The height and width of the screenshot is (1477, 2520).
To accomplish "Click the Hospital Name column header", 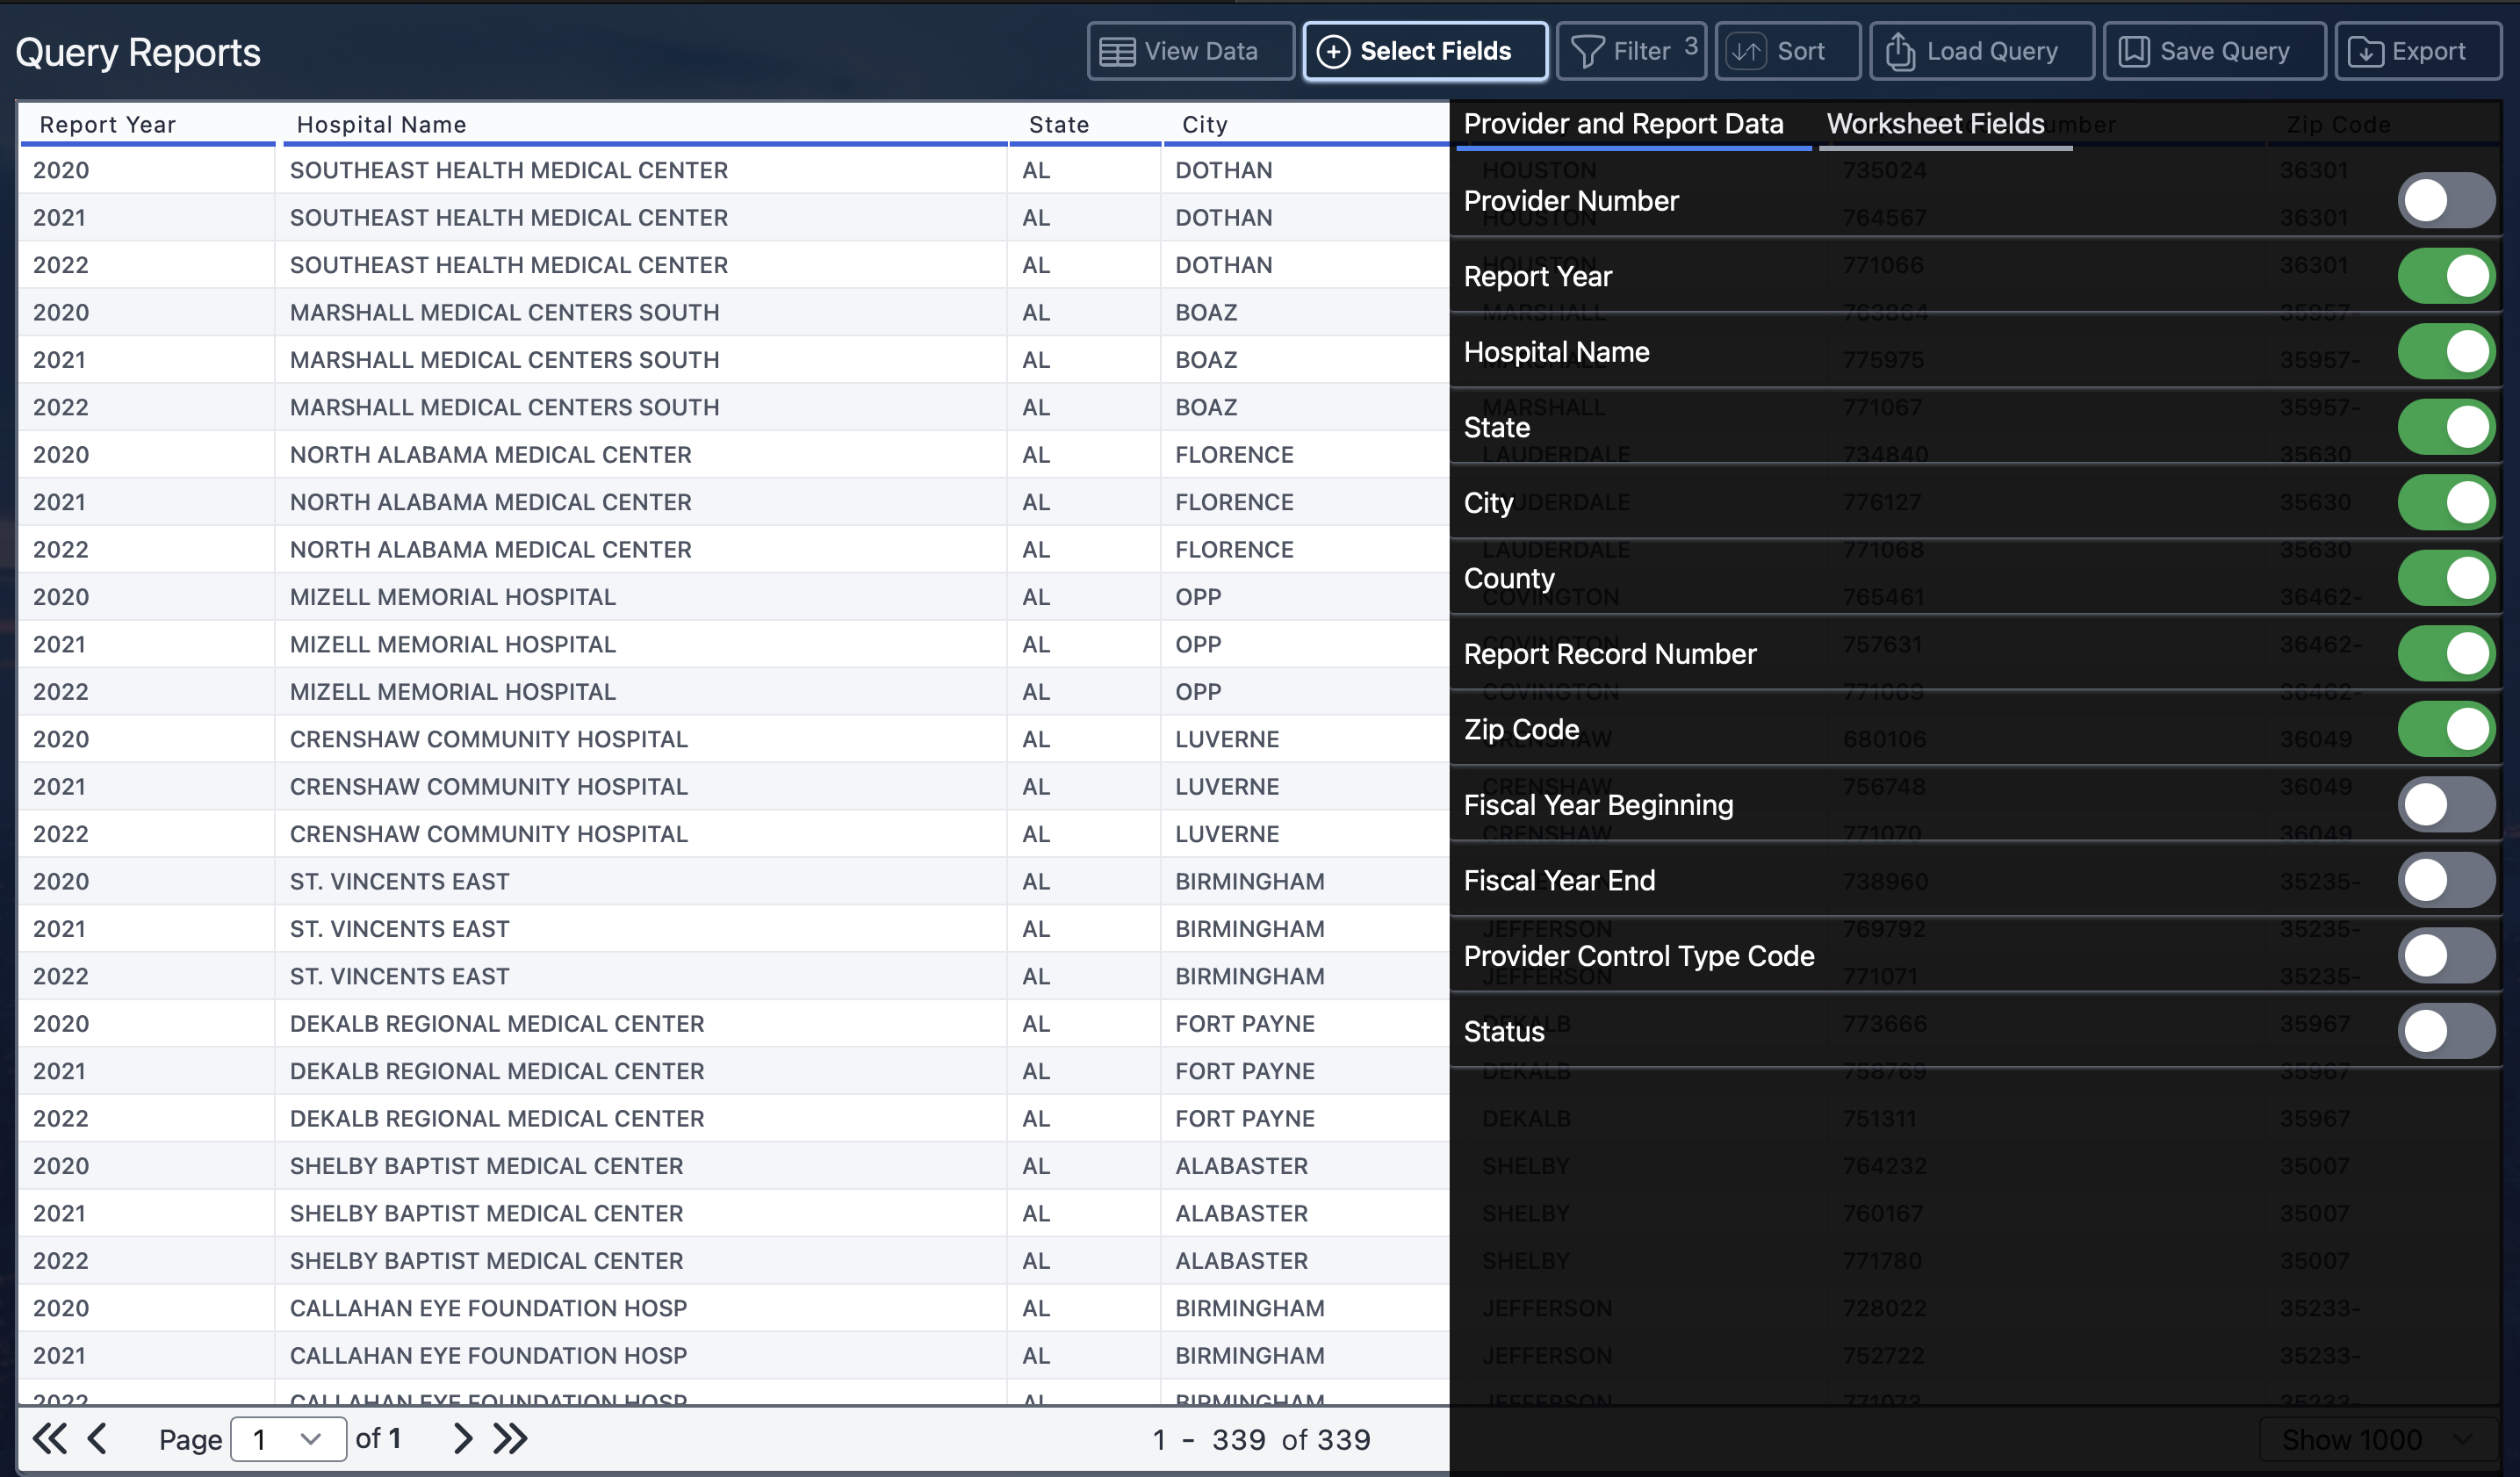I will [x=645, y=125].
